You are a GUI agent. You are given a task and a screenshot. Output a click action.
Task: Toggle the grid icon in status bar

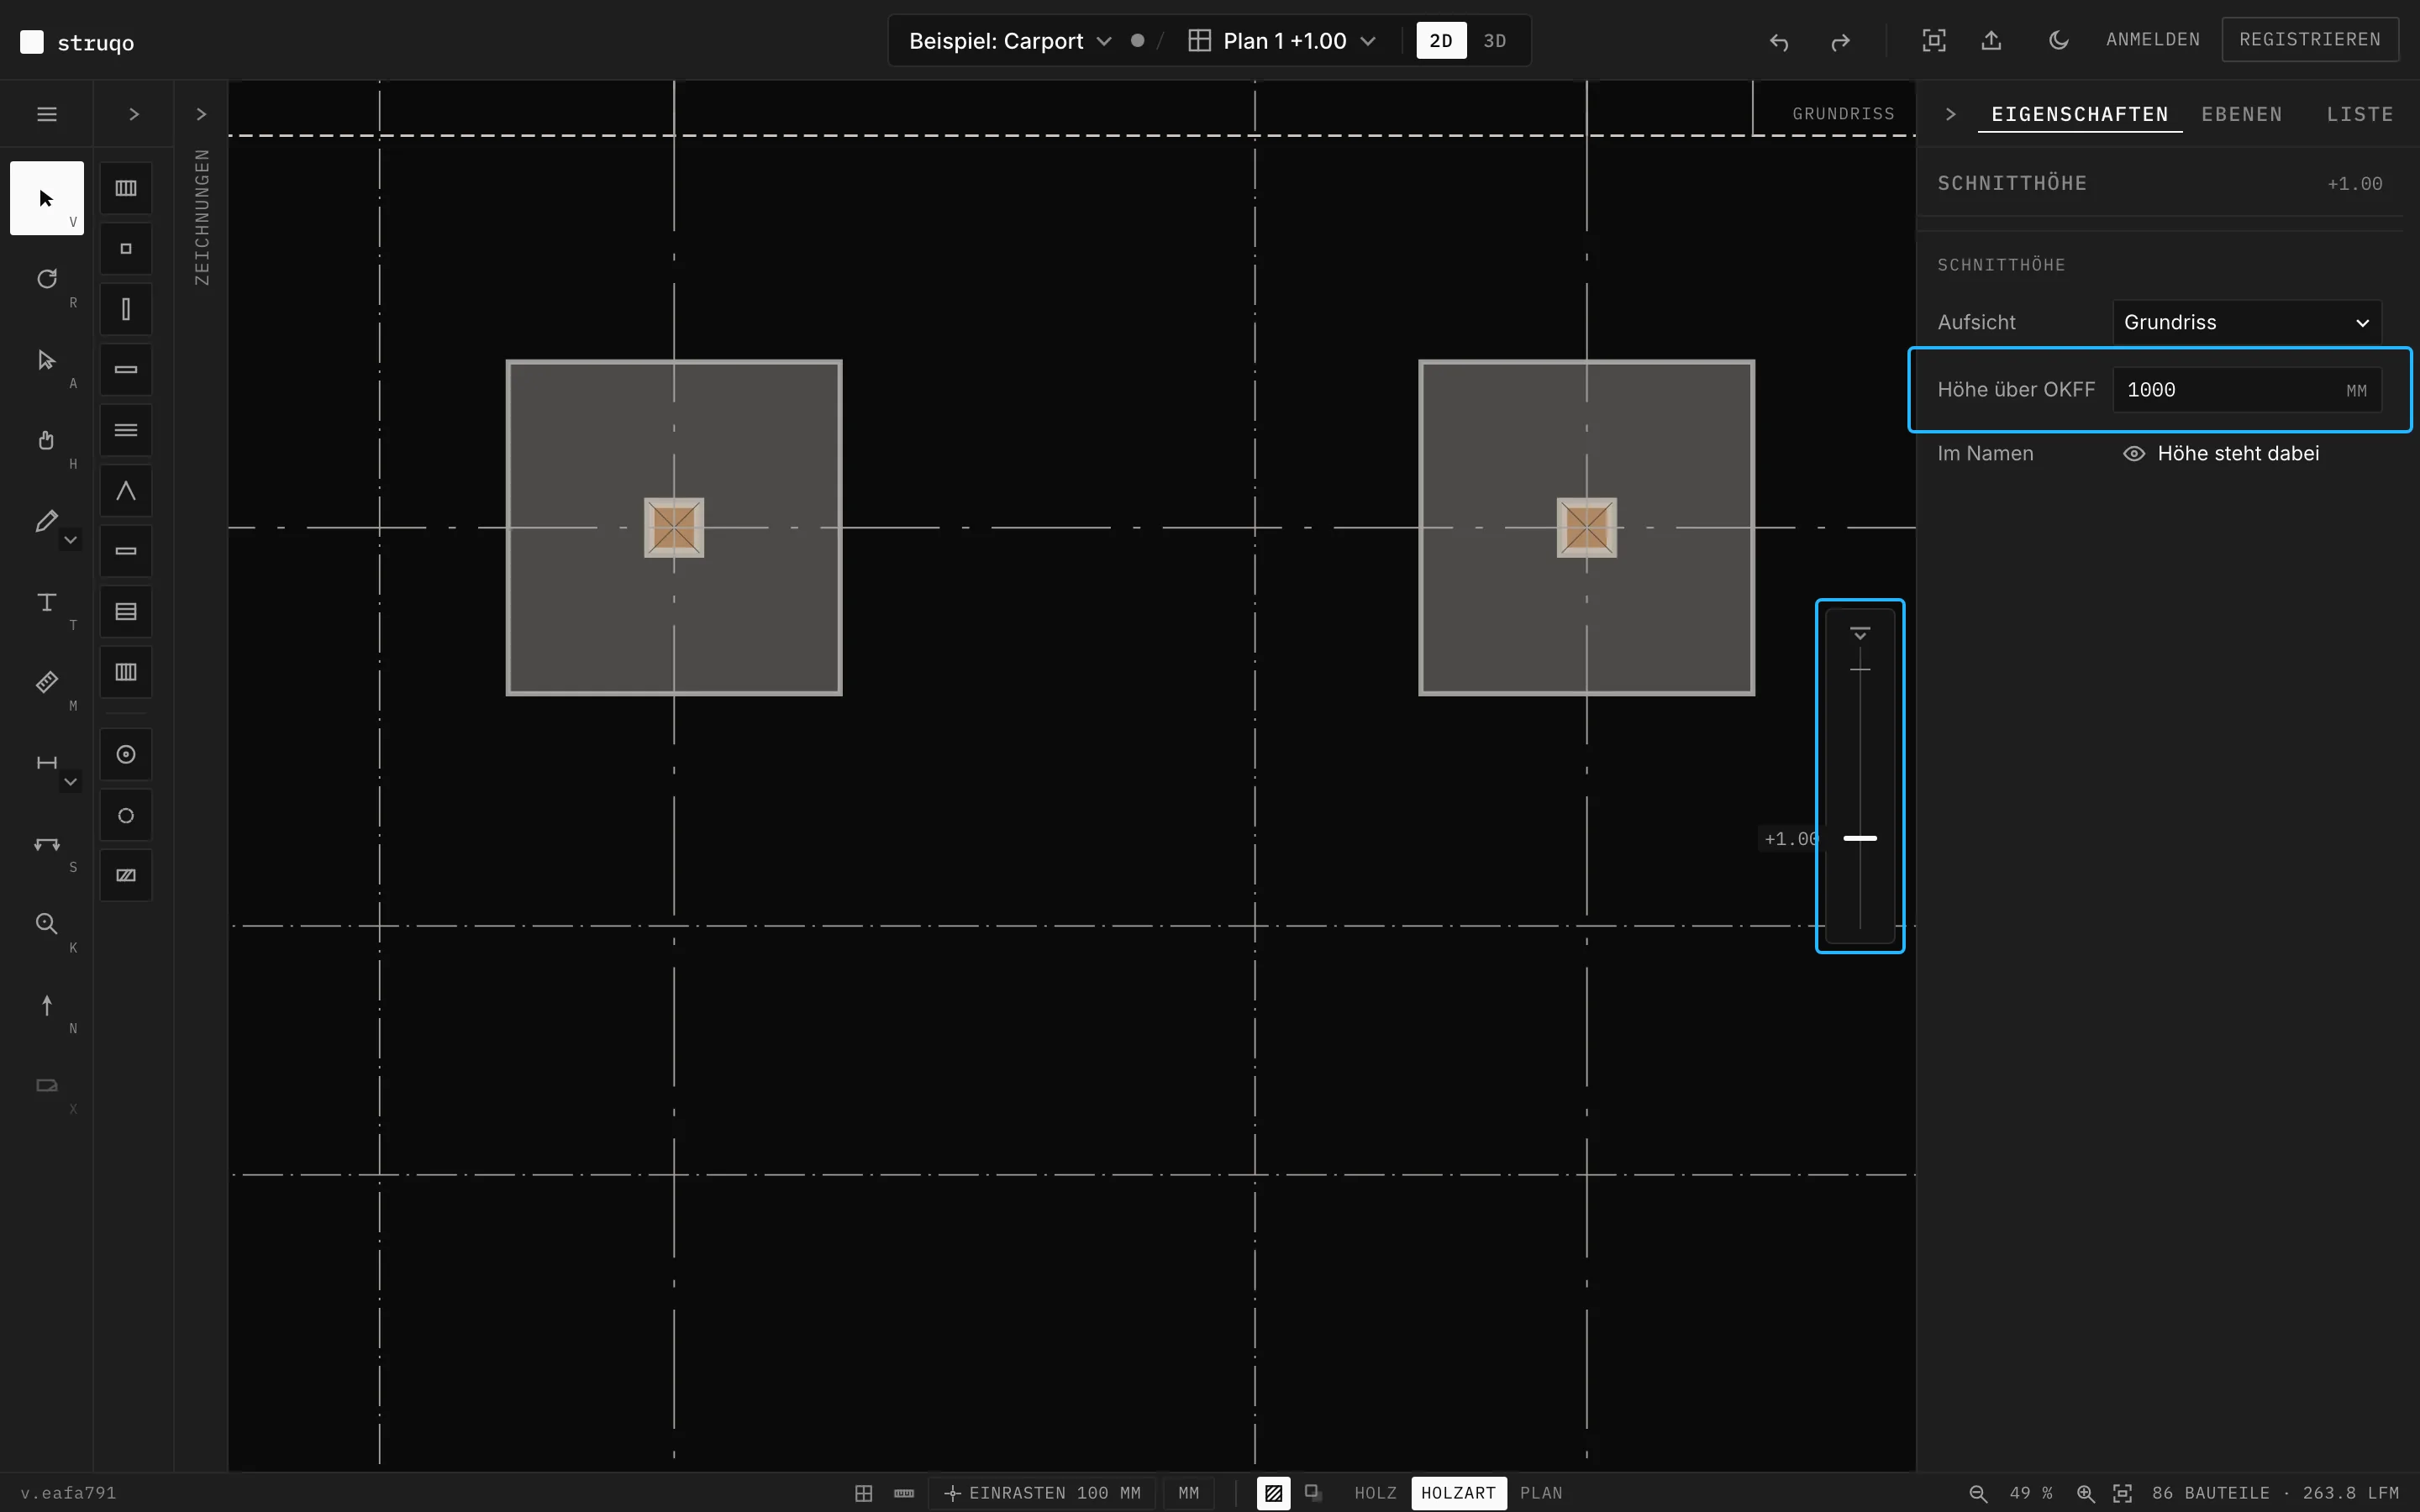click(864, 1493)
